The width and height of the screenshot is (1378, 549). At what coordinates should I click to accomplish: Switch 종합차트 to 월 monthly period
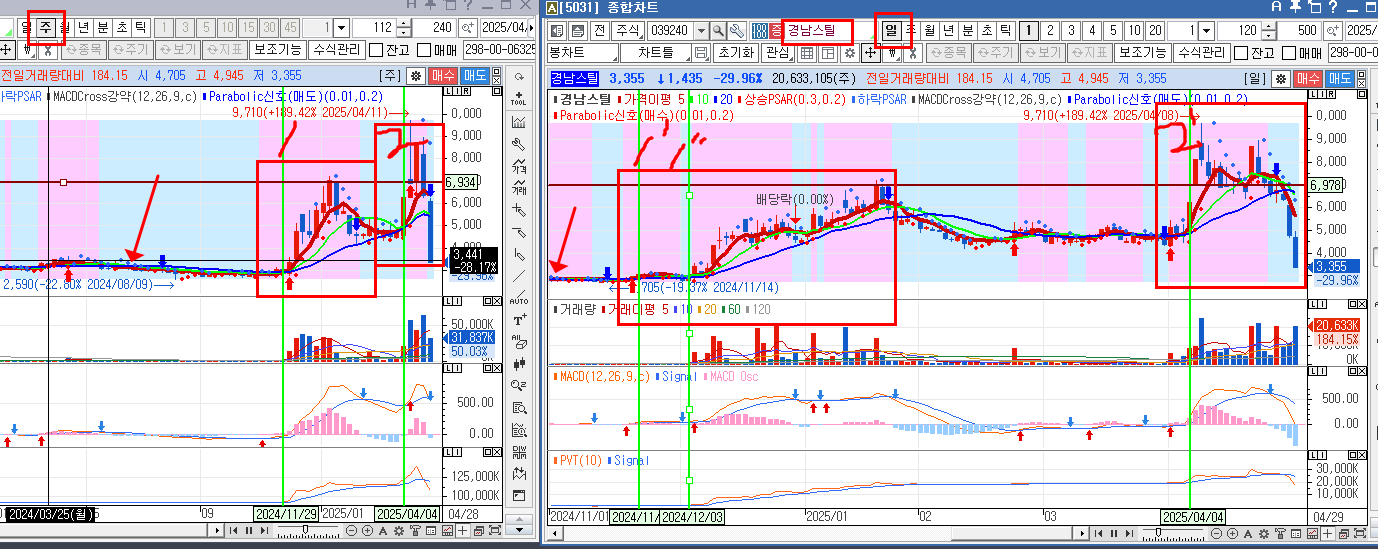(x=929, y=30)
